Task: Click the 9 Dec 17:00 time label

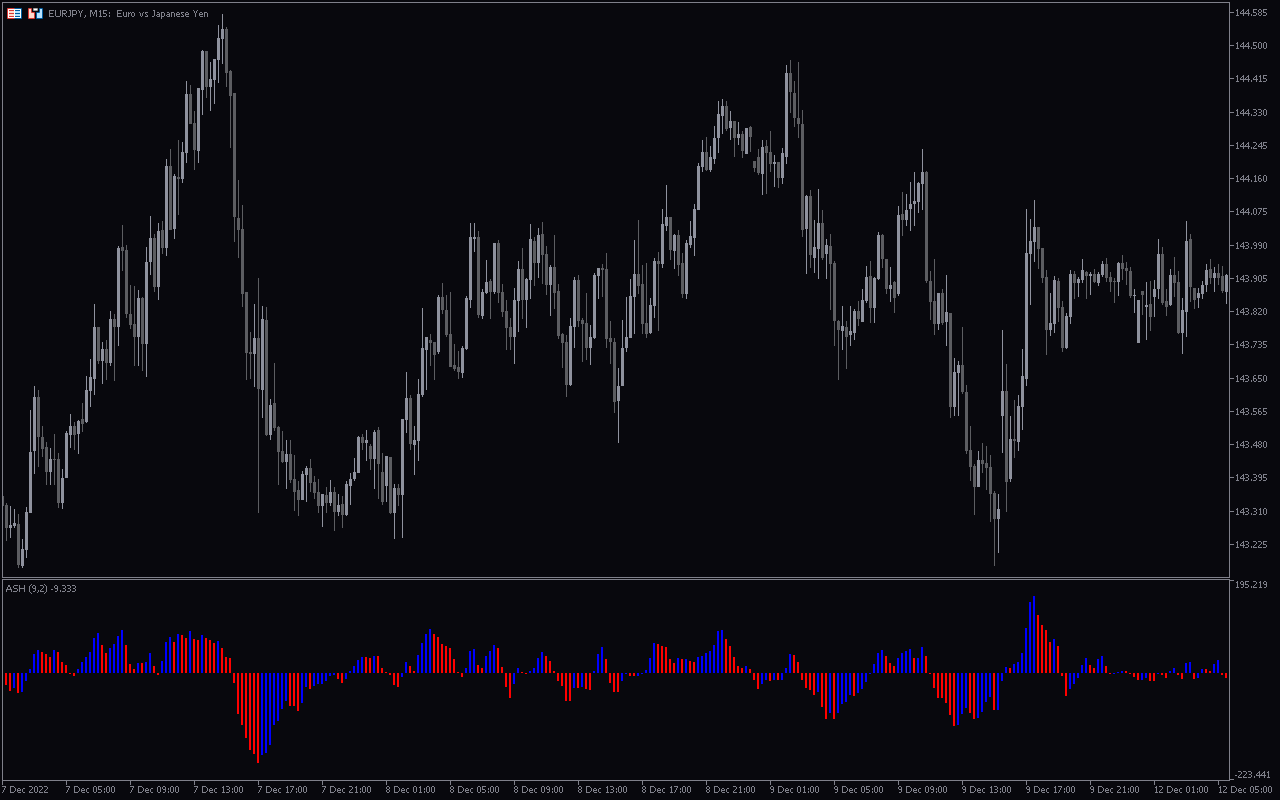Action: pyautogui.click(x=1050, y=789)
